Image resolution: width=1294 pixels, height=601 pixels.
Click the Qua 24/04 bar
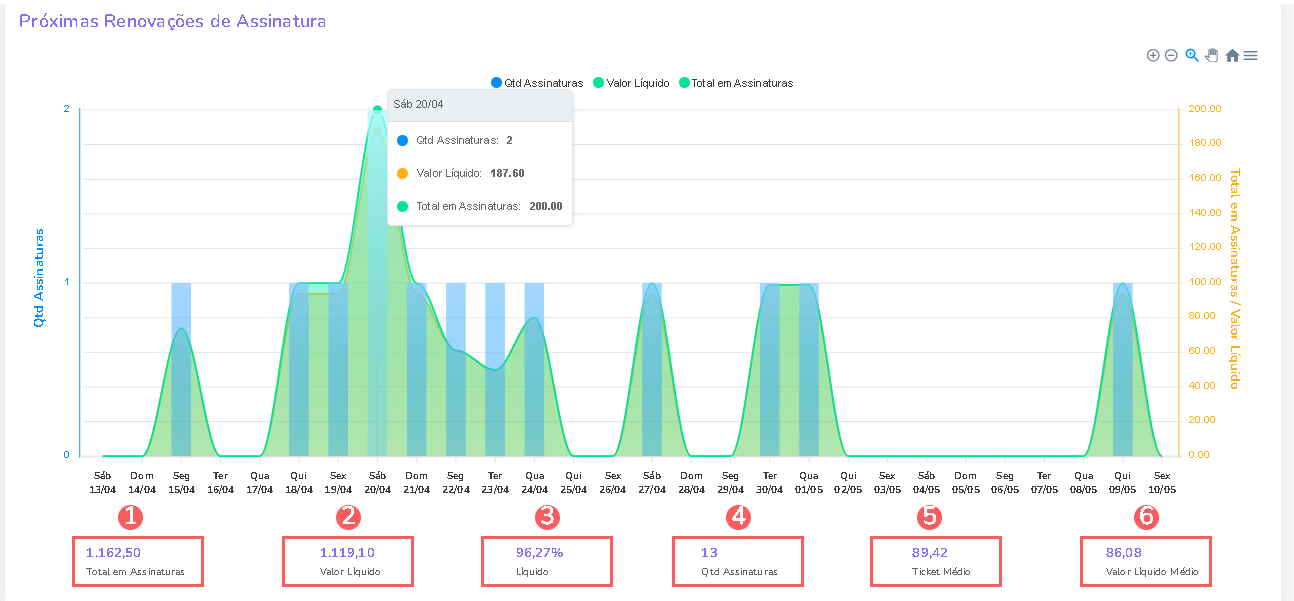point(534,369)
